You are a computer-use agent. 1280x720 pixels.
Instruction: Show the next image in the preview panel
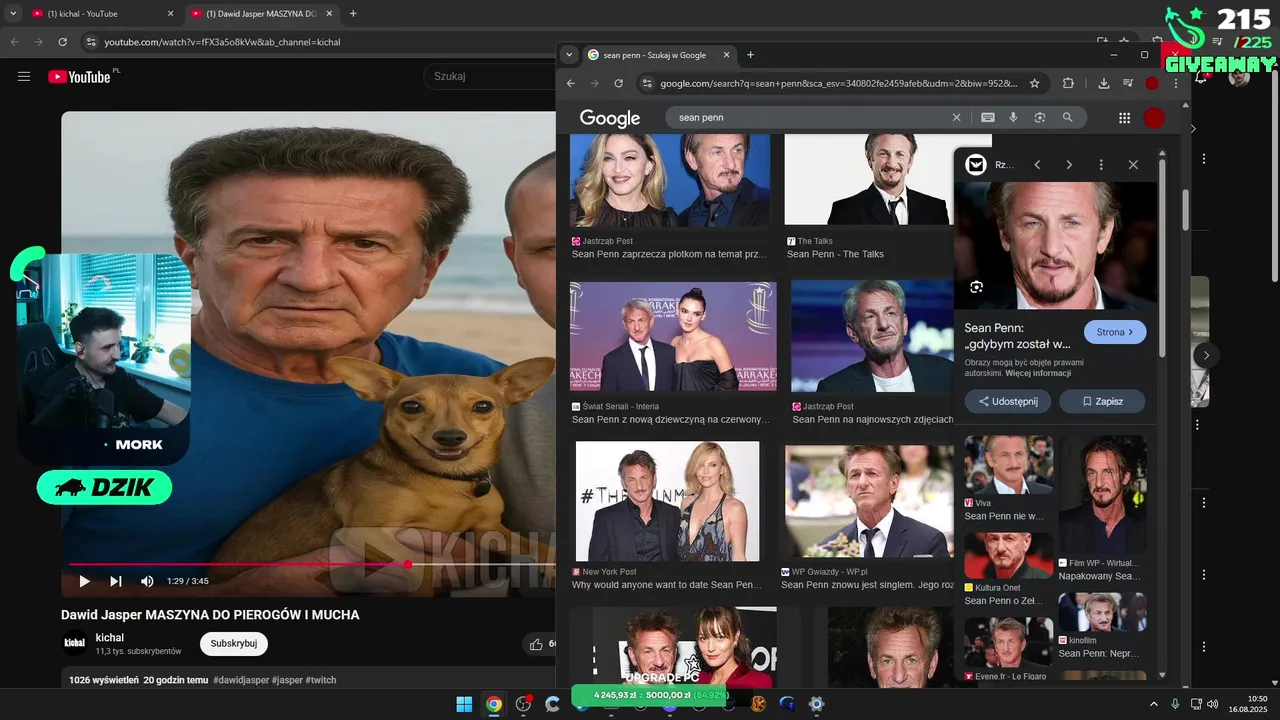click(1069, 165)
